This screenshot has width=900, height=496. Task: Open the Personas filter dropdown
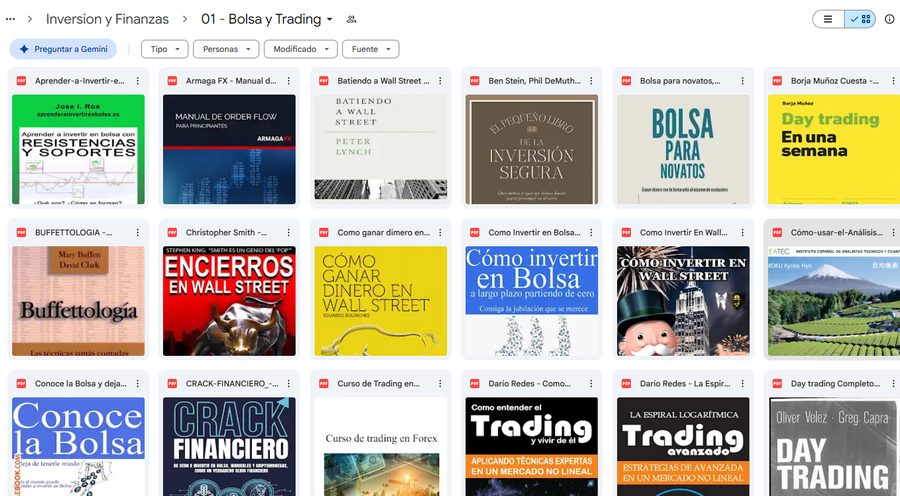[x=226, y=49]
